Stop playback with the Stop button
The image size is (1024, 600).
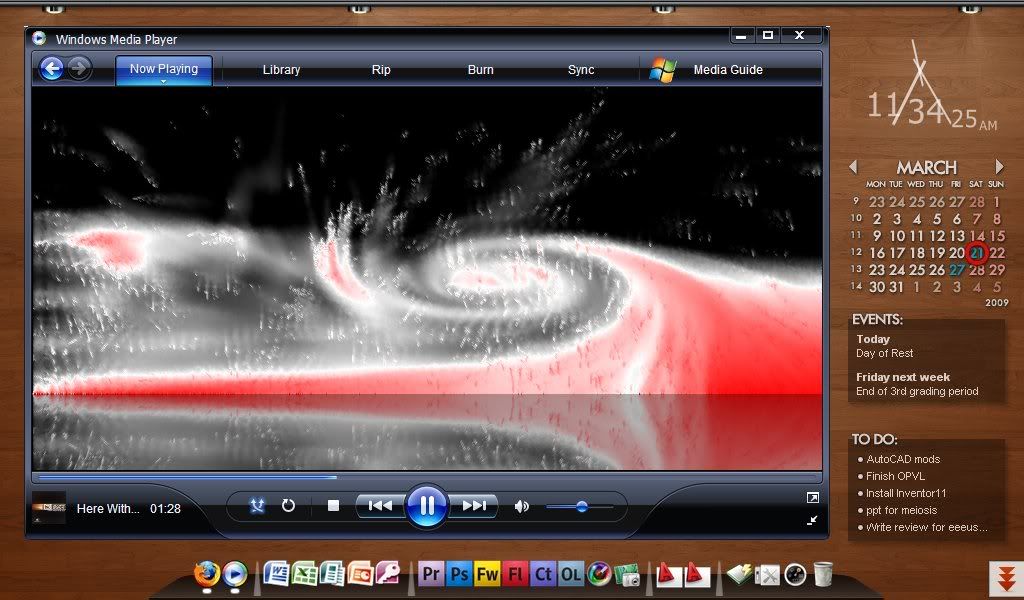(333, 506)
